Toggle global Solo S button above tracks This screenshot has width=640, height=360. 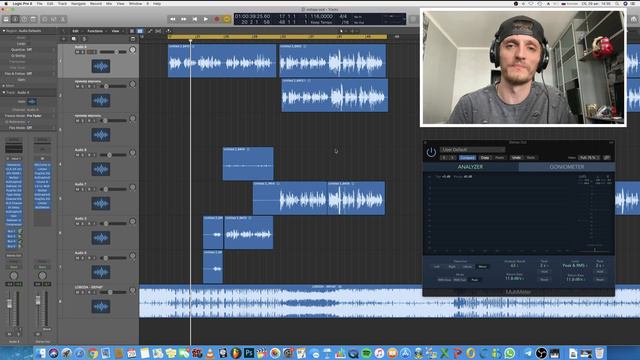pos(84,39)
